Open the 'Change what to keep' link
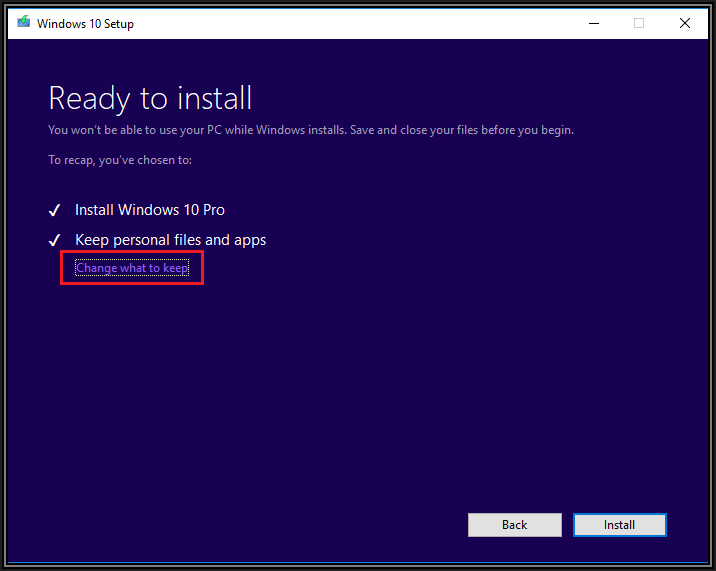Image resolution: width=716 pixels, height=571 pixels. (132, 268)
